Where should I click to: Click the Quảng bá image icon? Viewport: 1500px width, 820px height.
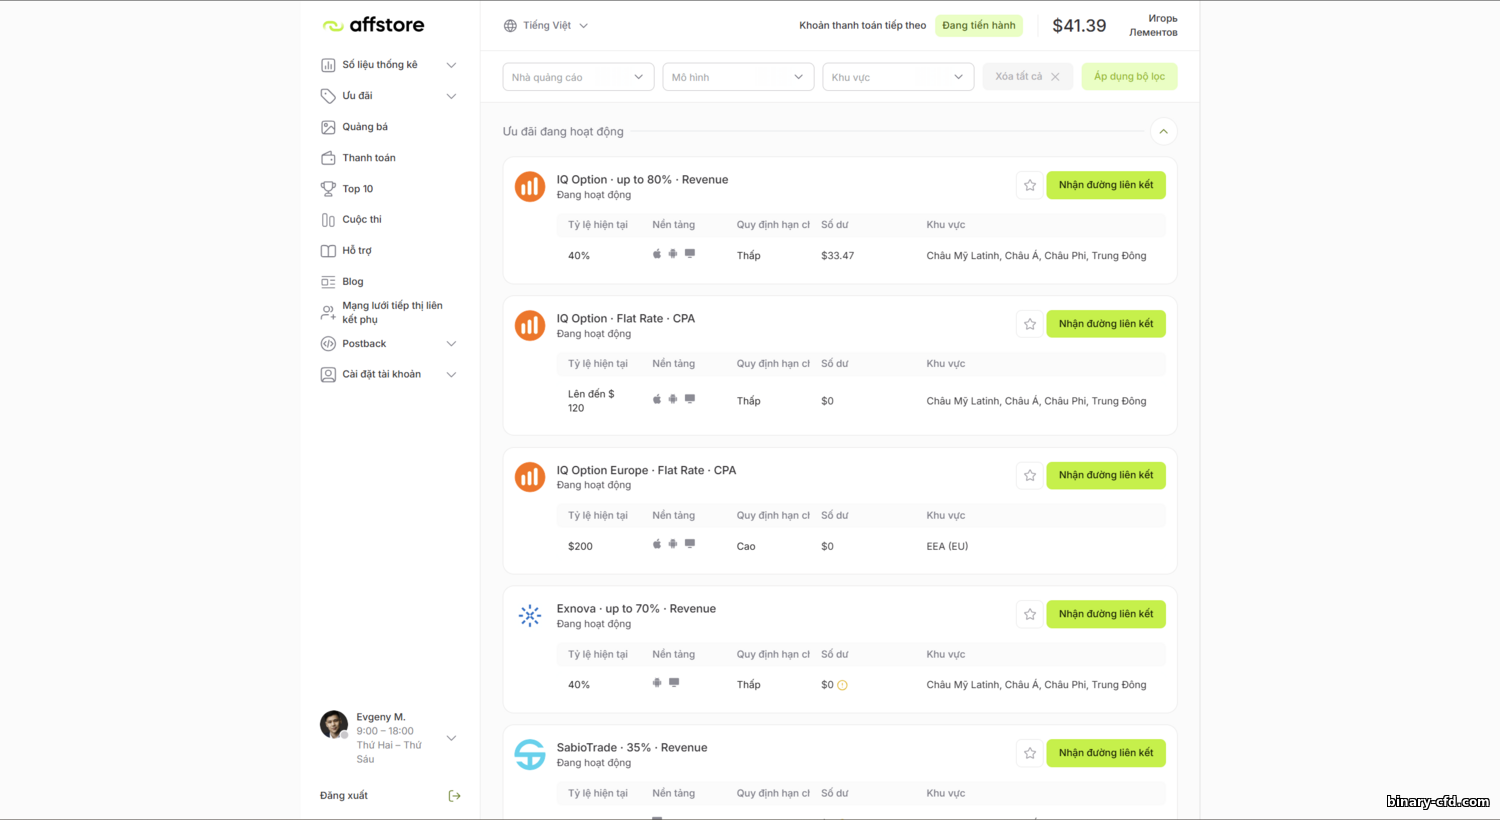pos(328,127)
